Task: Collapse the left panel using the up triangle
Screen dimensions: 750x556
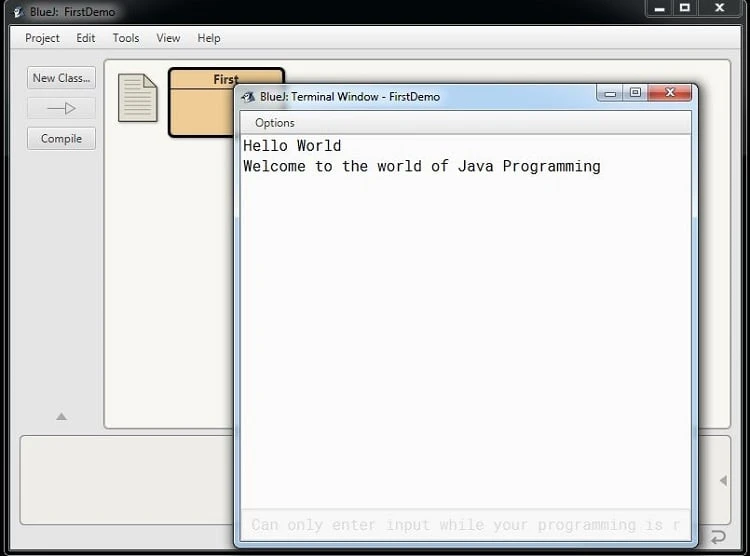Action: (x=61, y=416)
